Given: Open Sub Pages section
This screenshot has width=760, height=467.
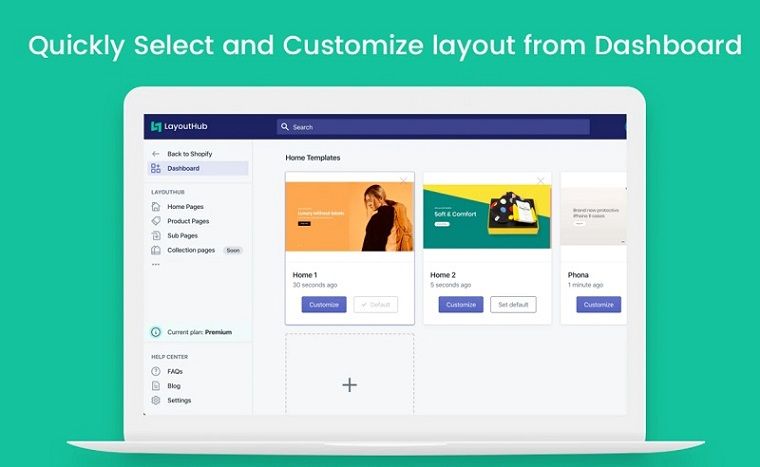Looking at the screenshot, I should 182,236.
